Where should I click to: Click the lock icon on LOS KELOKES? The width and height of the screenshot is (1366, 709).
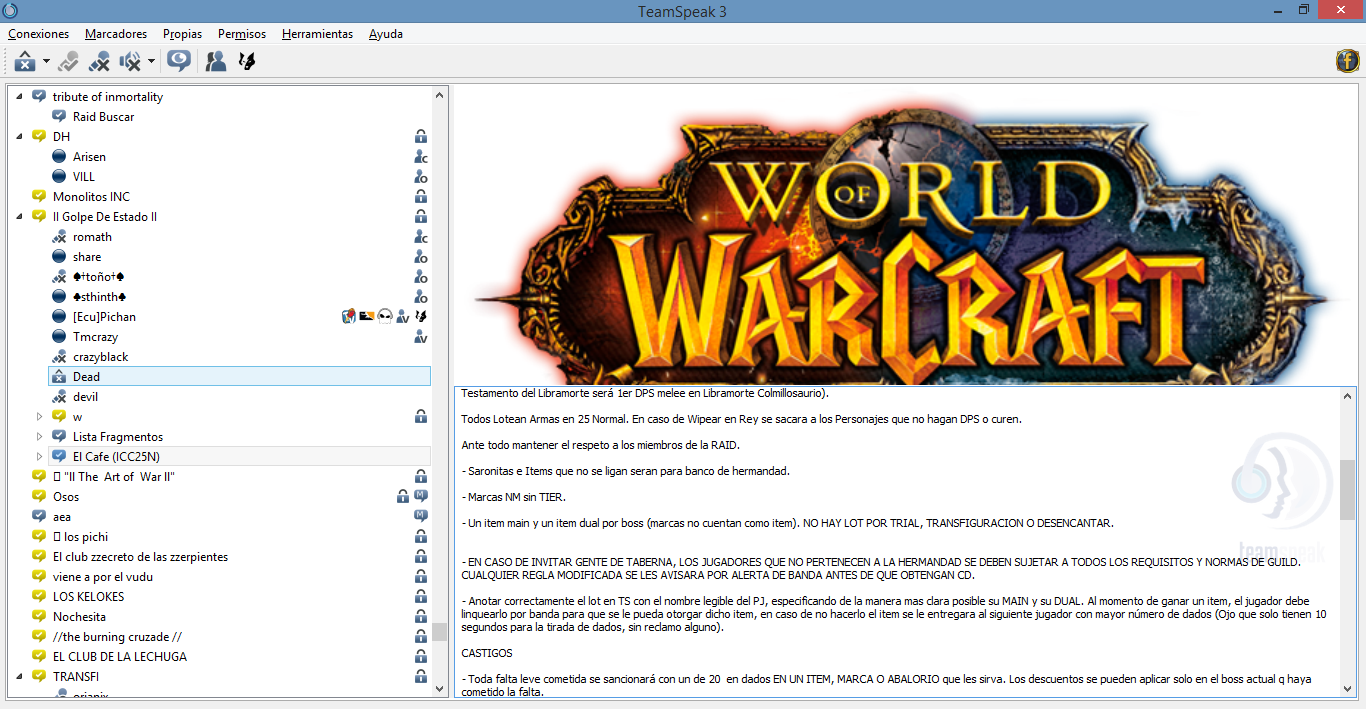coord(421,597)
